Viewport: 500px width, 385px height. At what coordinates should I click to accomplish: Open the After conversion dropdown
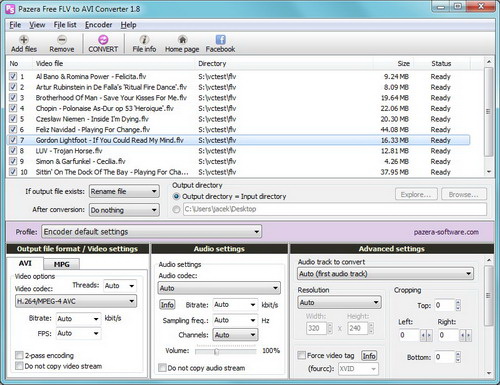click(124, 210)
